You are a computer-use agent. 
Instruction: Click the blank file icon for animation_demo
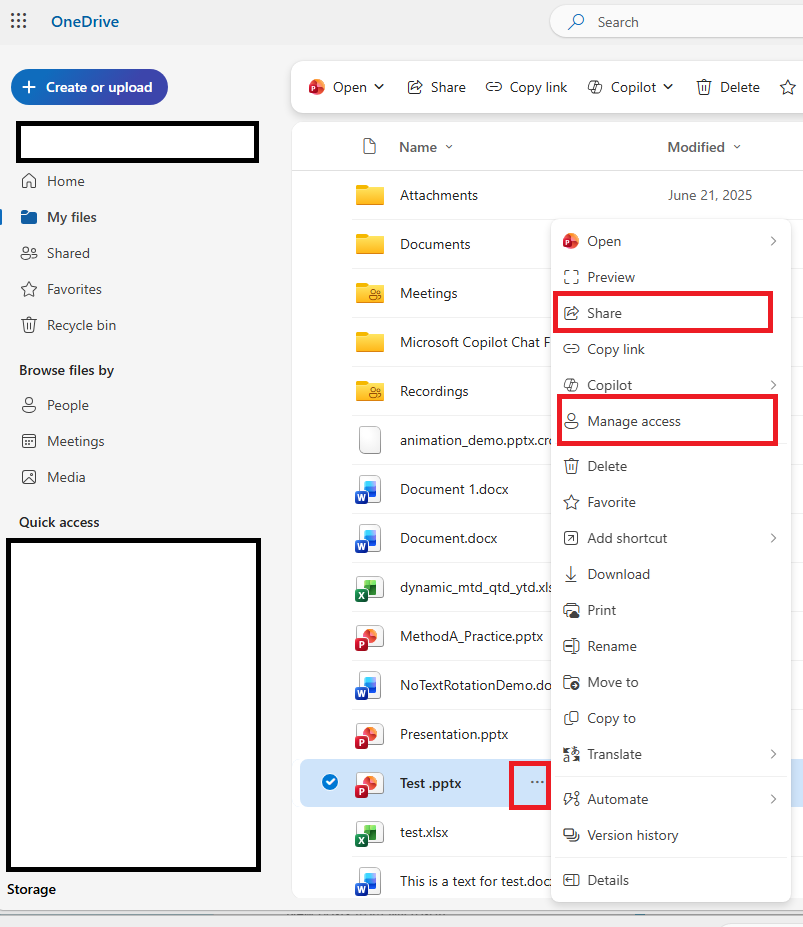point(370,440)
